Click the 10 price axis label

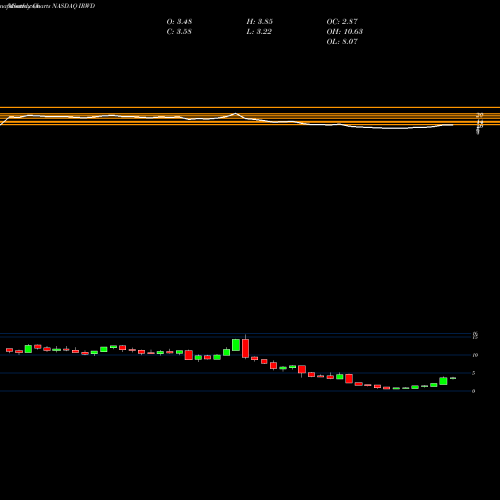click(475, 355)
